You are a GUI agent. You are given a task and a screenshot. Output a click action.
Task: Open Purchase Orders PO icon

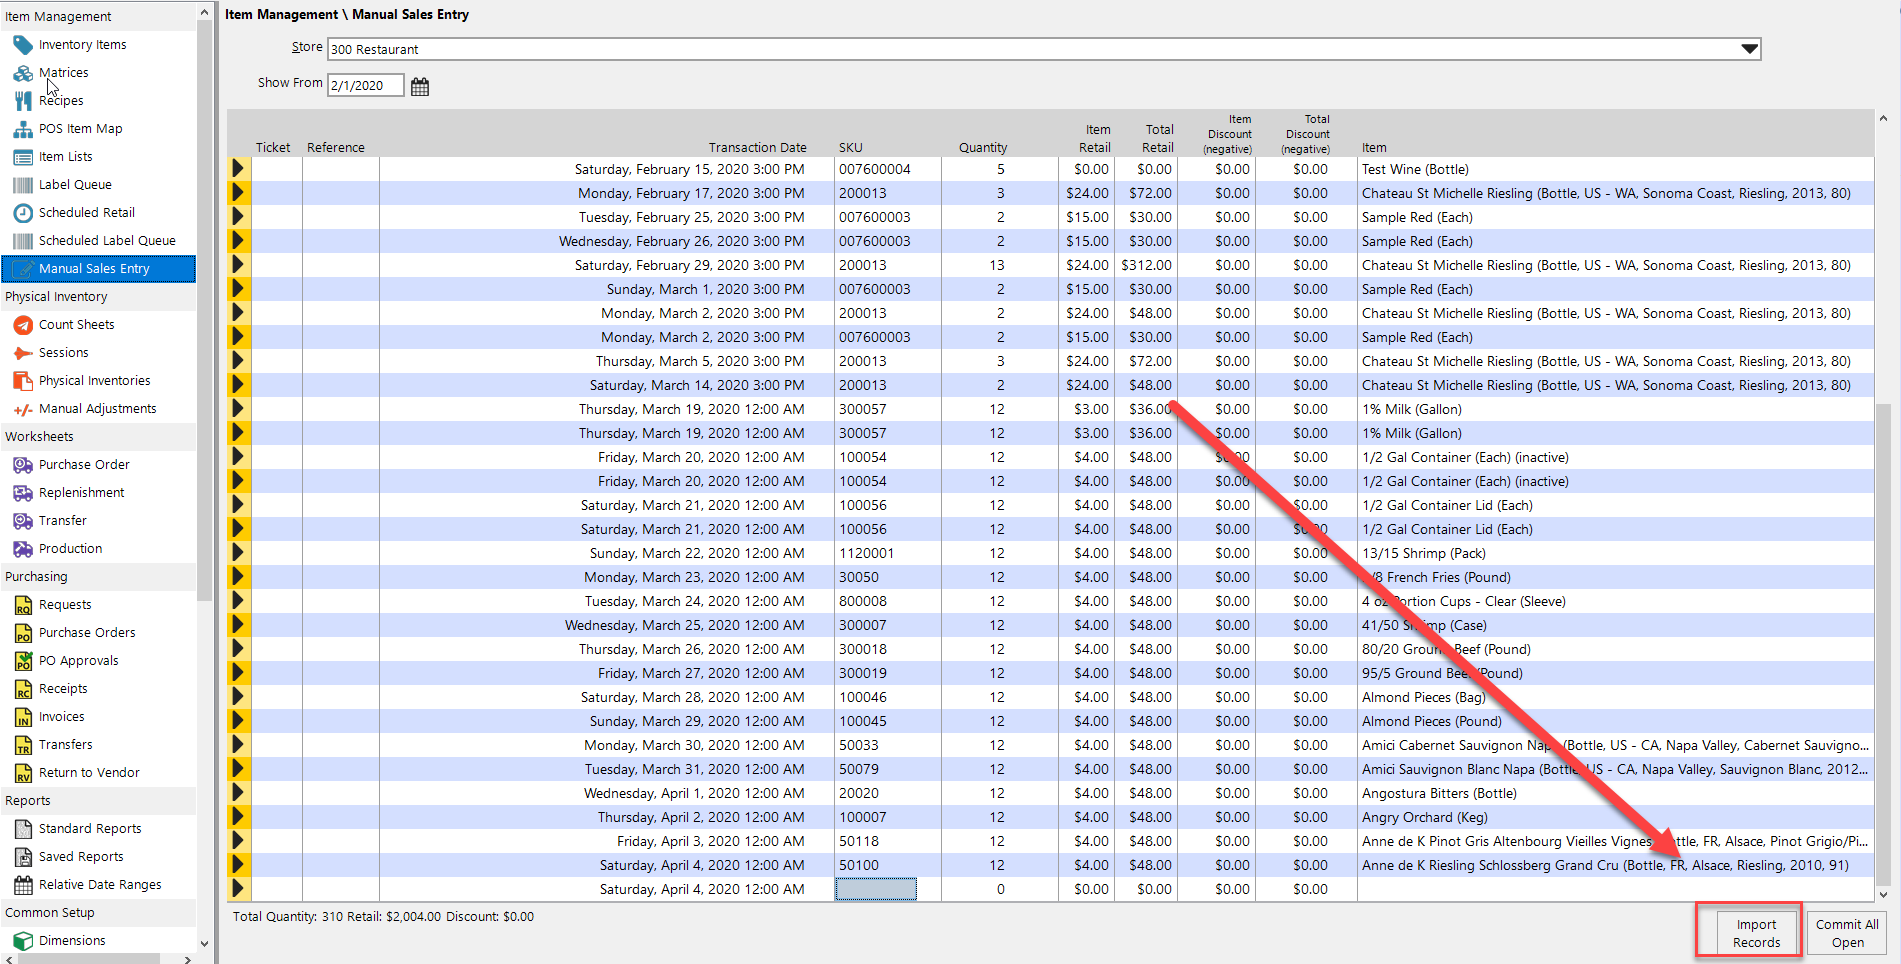click(23, 633)
